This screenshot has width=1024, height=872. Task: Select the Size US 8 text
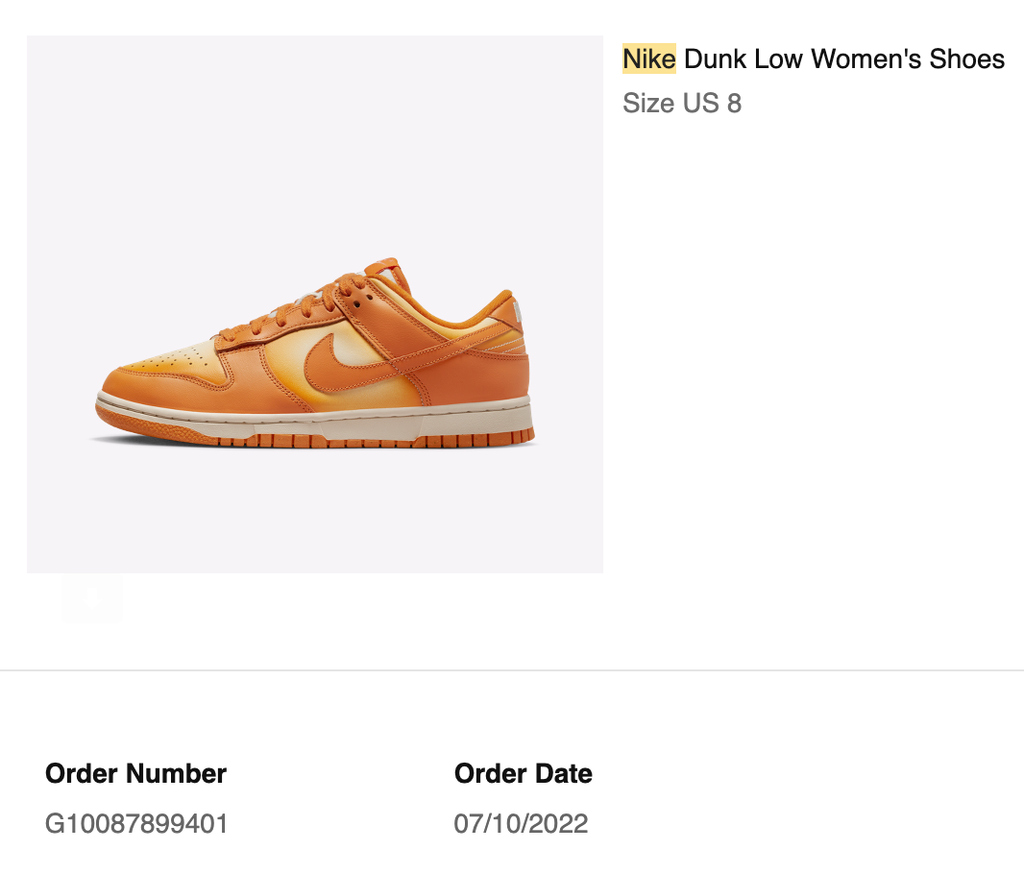tap(682, 103)
